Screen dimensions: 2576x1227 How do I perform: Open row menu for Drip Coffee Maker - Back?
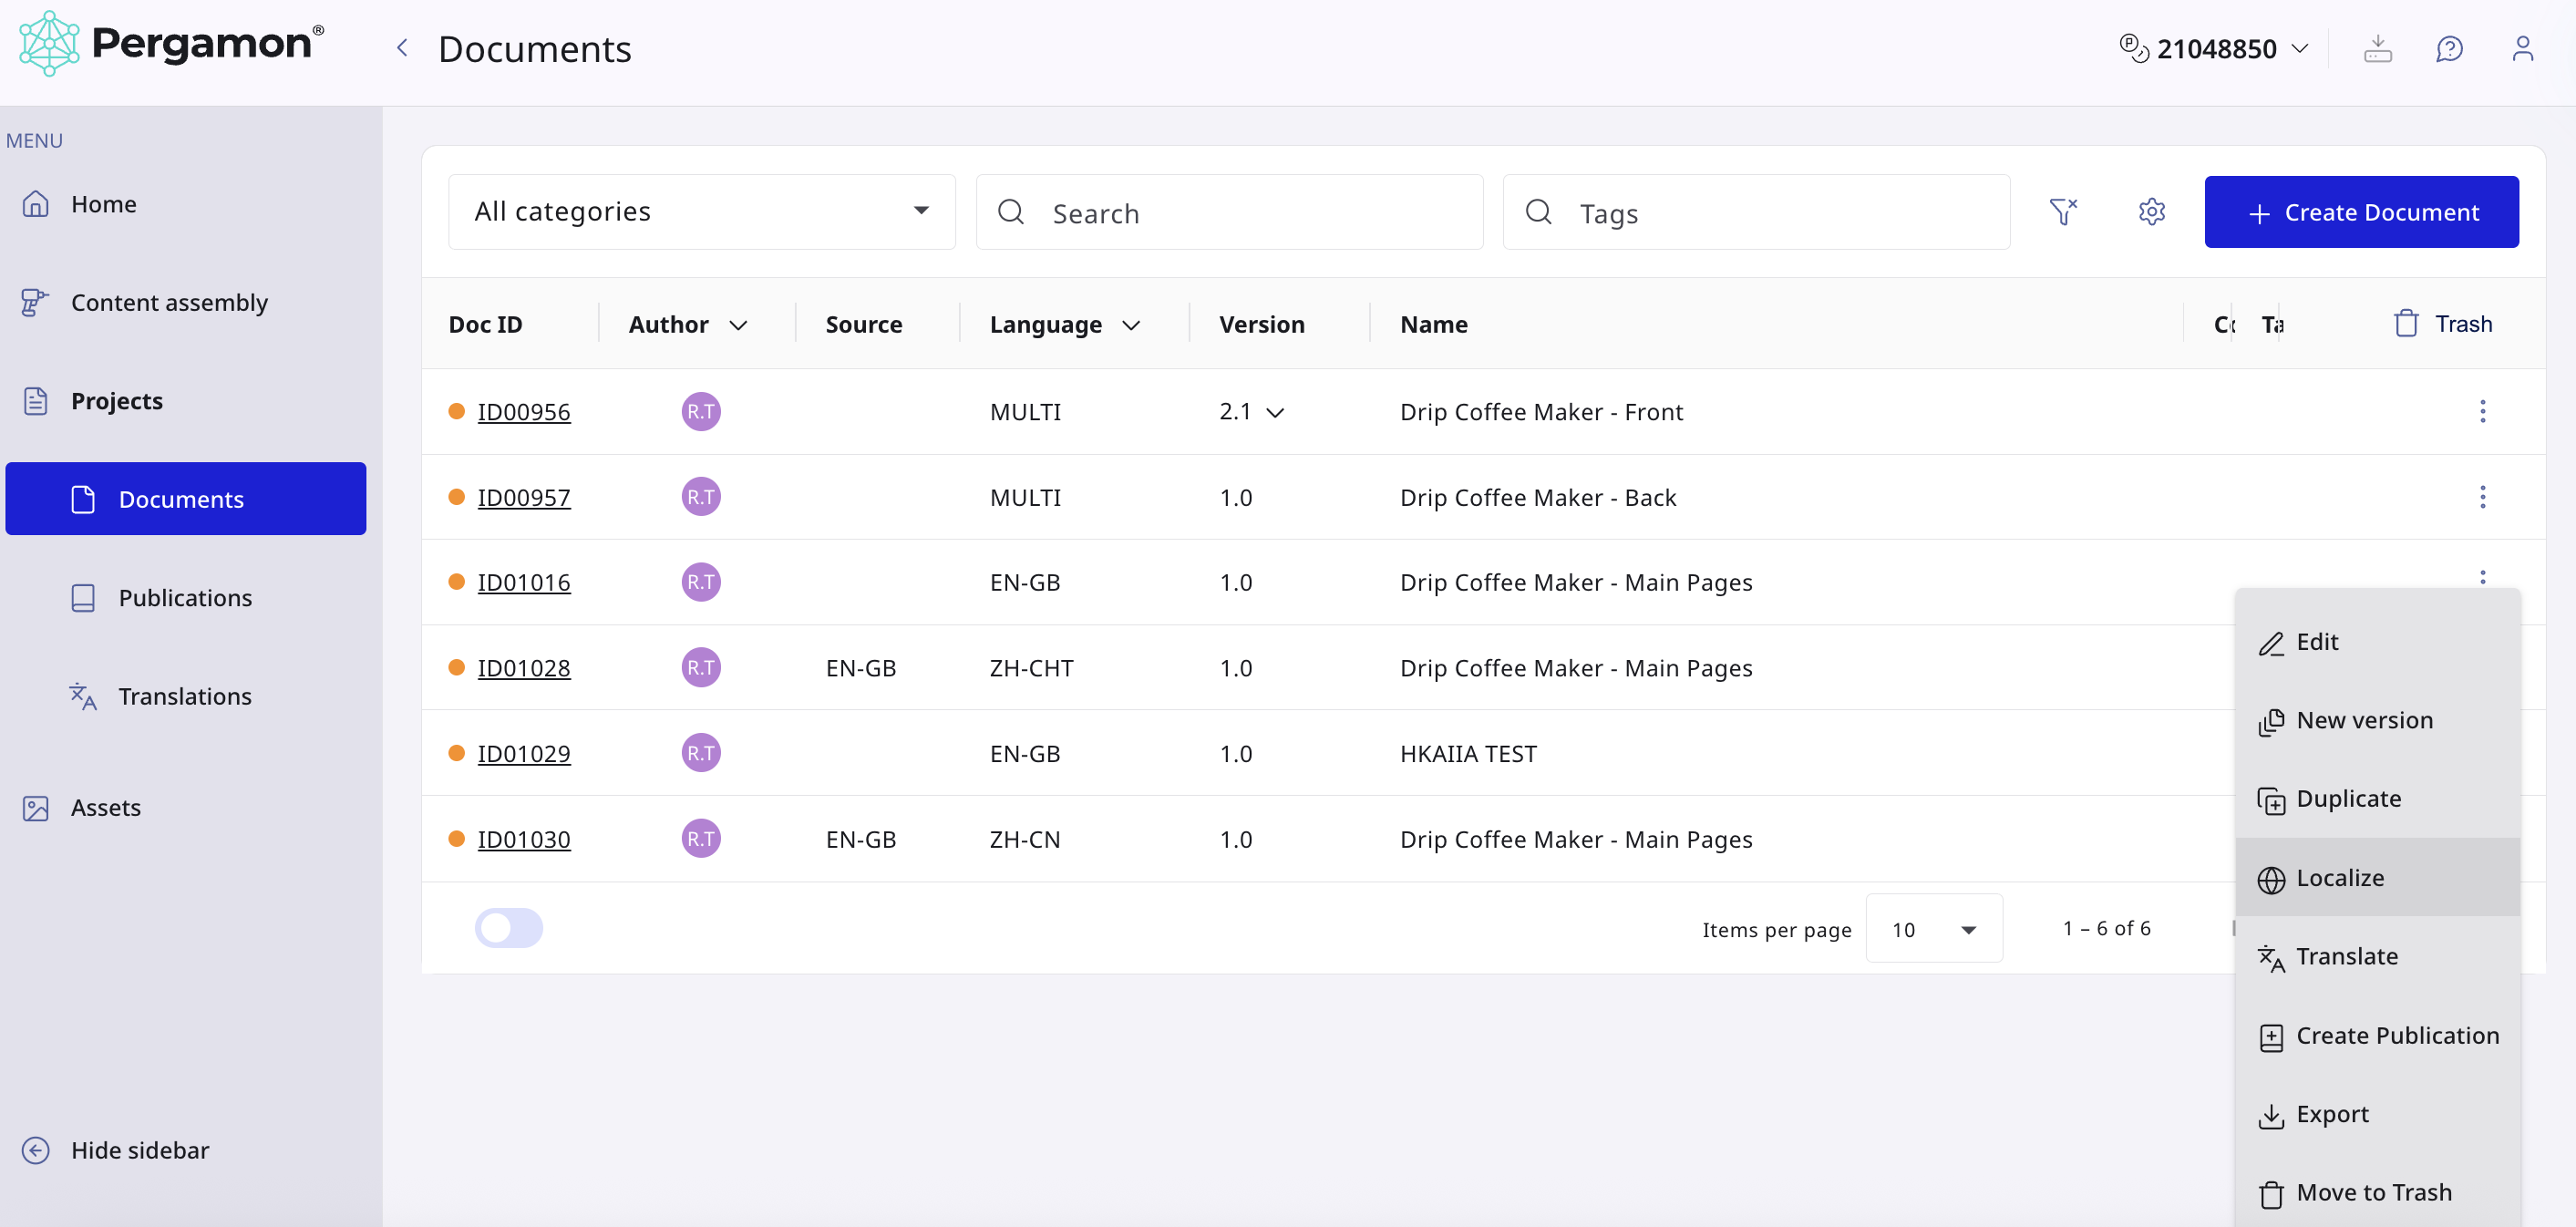coord(2482,497)
